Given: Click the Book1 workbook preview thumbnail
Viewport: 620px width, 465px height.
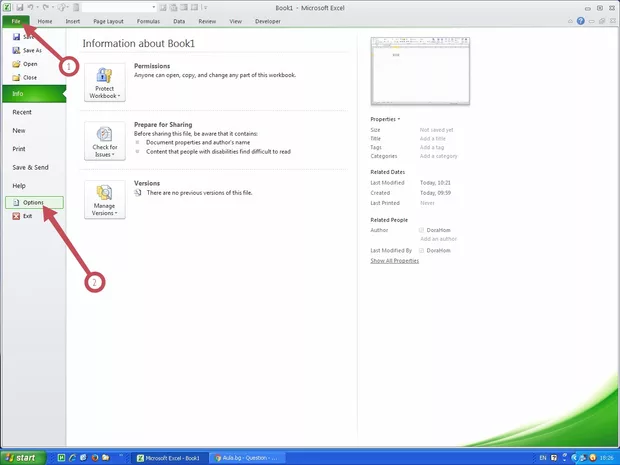Looking at the screenshot, I should pos(420,71).
